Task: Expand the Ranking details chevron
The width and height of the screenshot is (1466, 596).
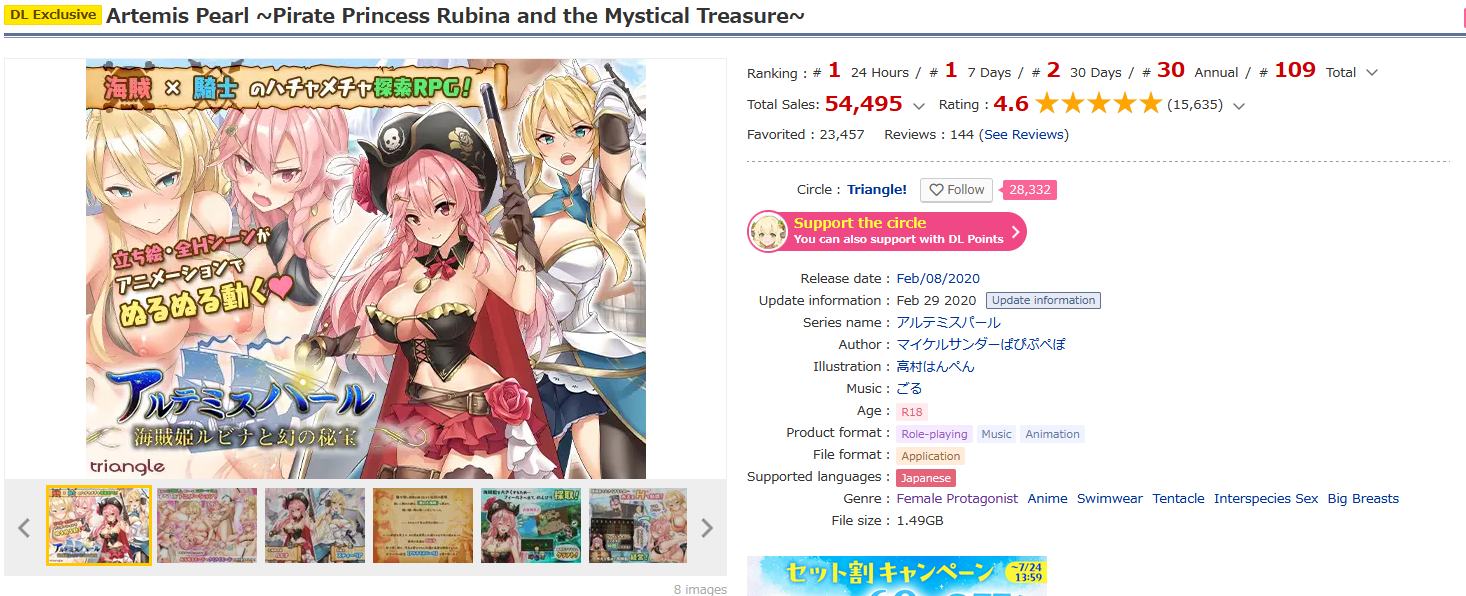Action: tap(1372, 73)
